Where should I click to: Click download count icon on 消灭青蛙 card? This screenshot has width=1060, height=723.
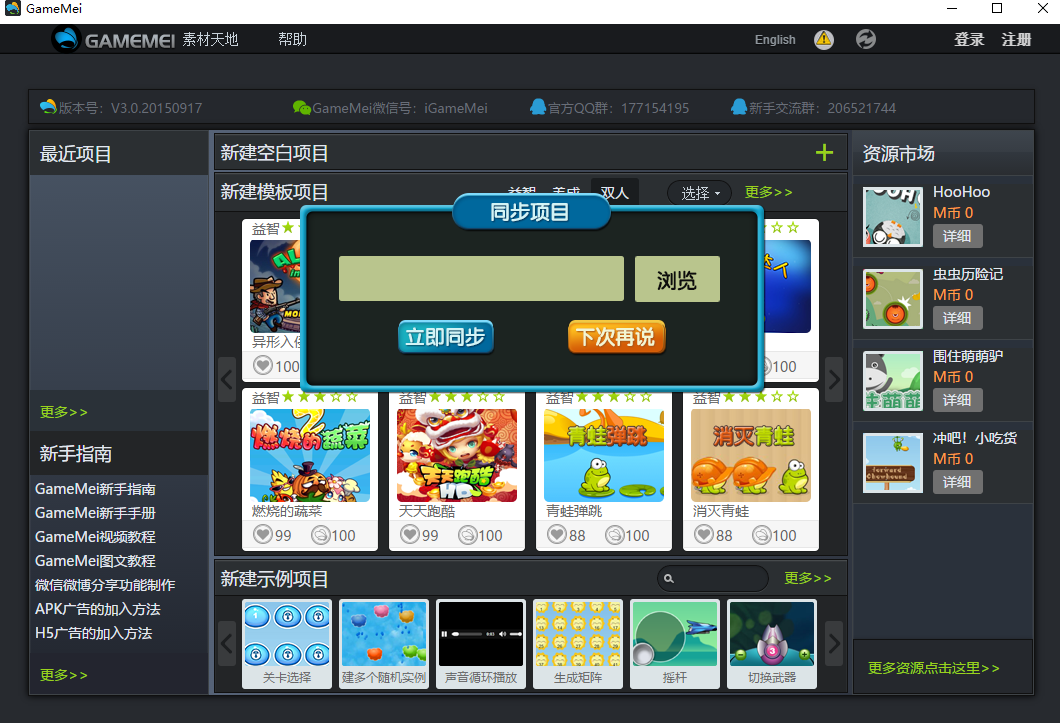point(762,535)
